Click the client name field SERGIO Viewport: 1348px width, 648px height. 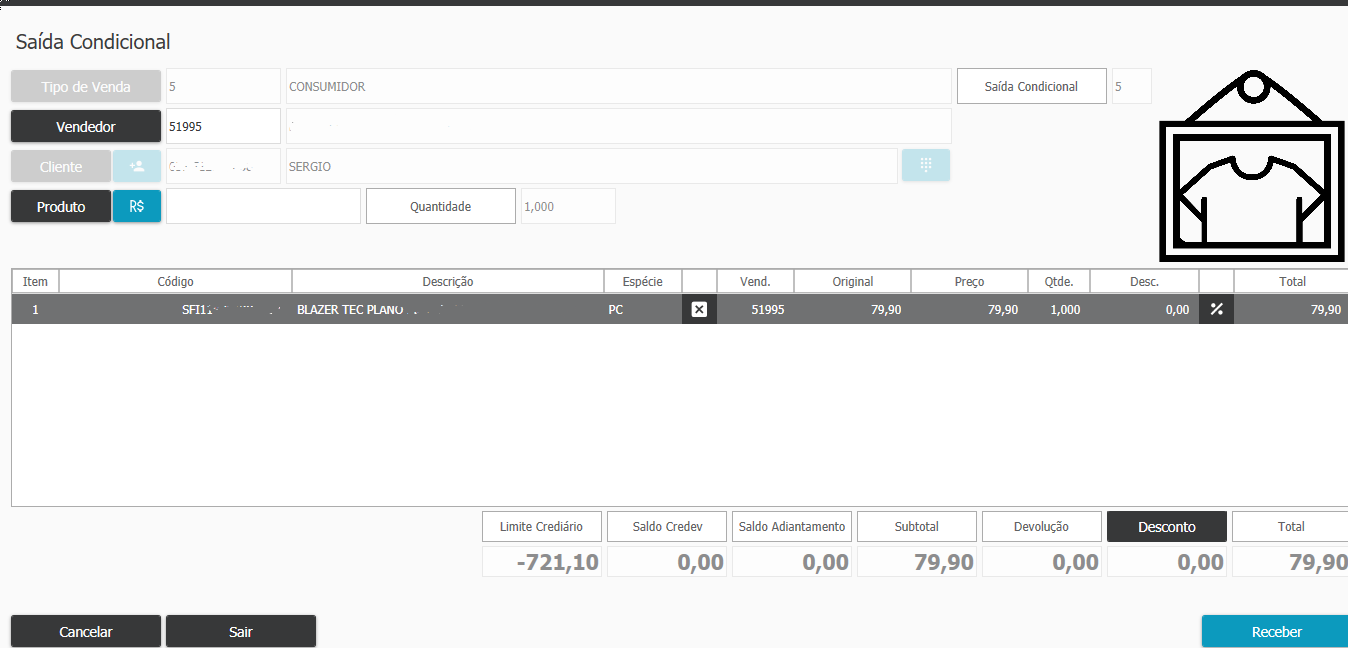pyautogui.click(x=592, y=166)
